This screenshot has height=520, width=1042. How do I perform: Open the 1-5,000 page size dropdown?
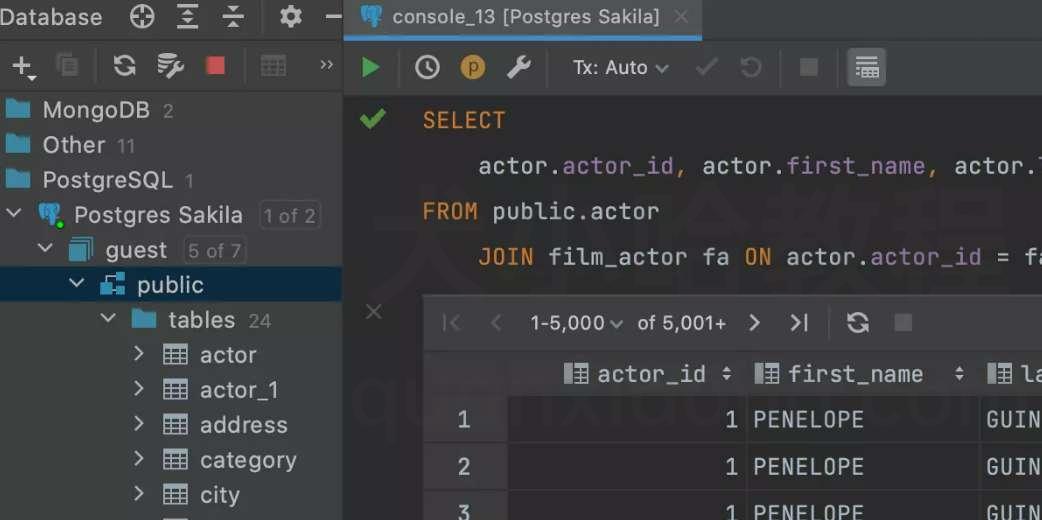coord(576,323)
